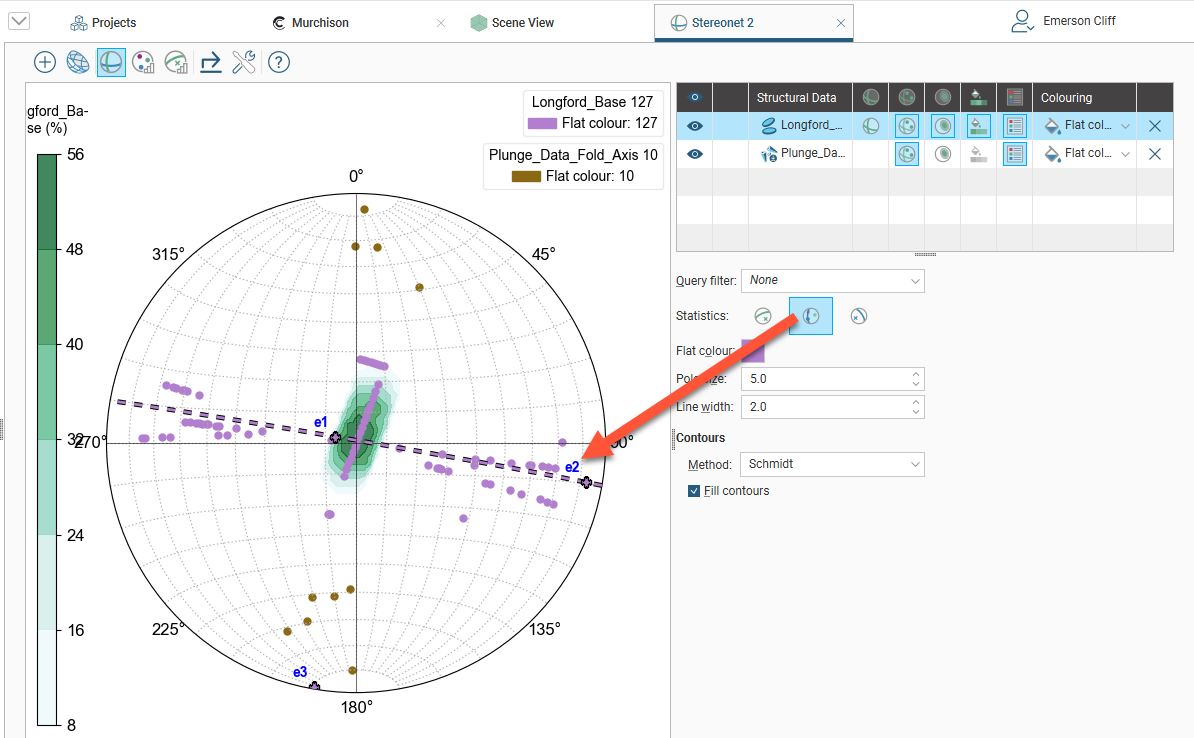Click the contours column header icon
This screenshot has height=738, width=1194.
pos(943,97)
